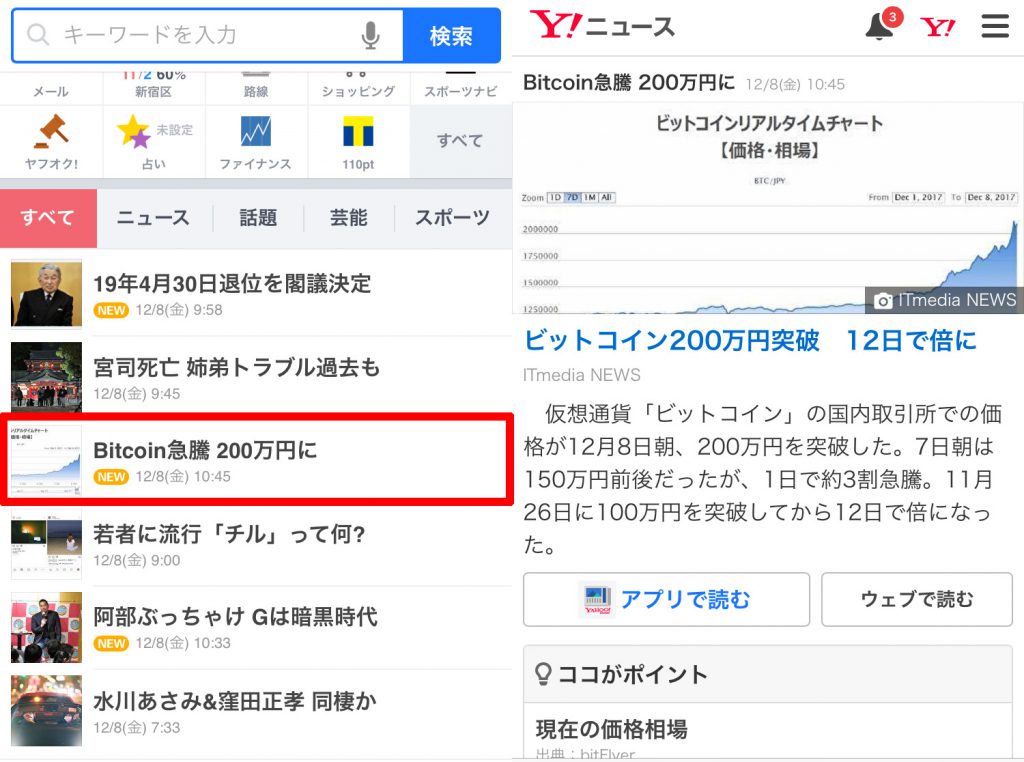Open notifications bell with 3 badge

pos(882,25)
